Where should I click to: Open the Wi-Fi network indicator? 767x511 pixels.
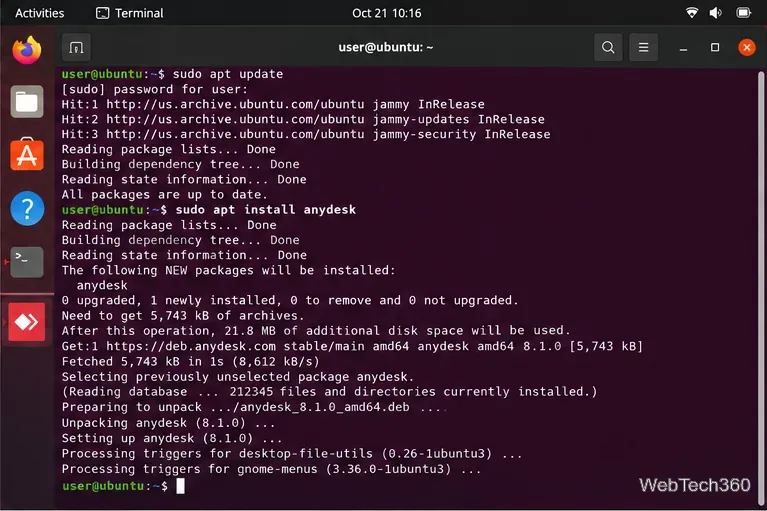692,13
